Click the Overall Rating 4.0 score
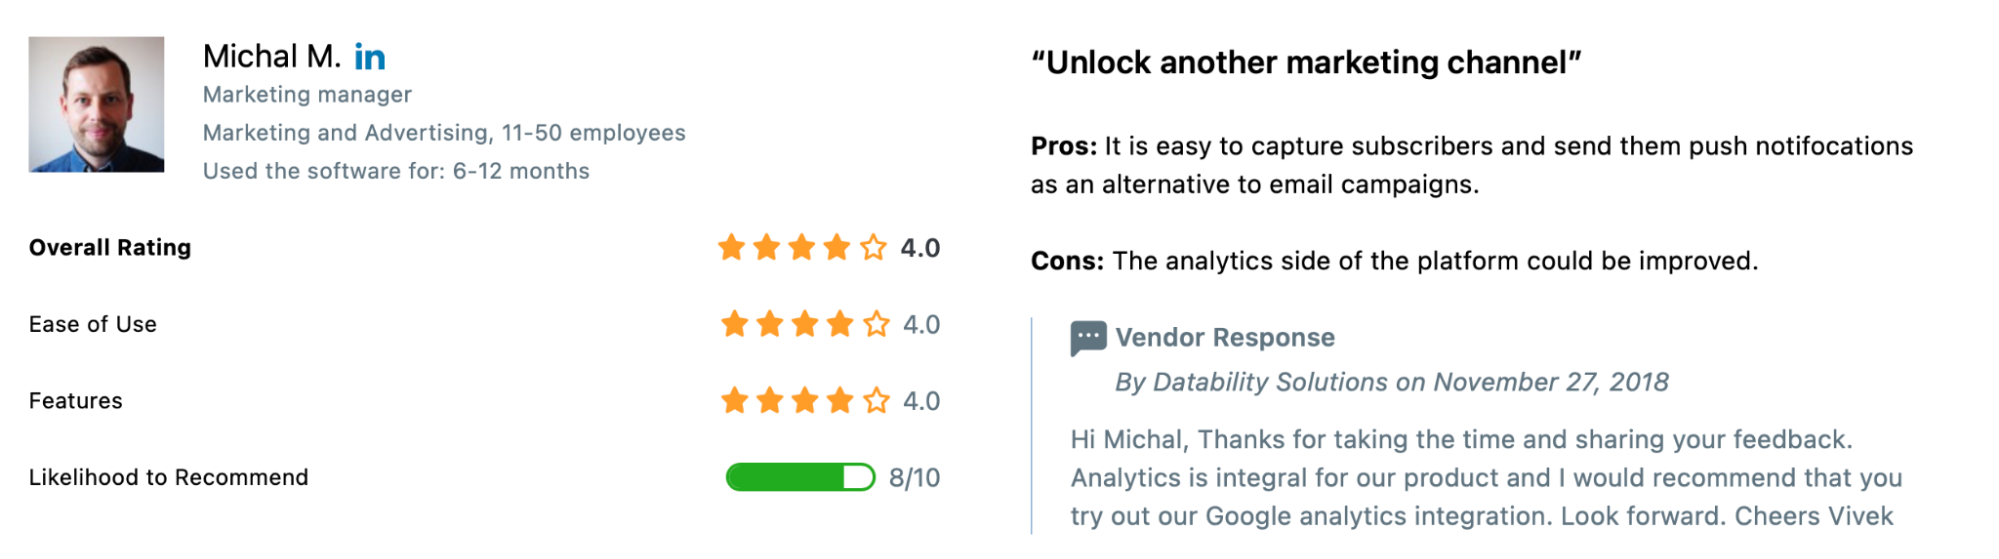This screenshot has height=559, width=1999. pyautogui.click(x=920, y=248)
